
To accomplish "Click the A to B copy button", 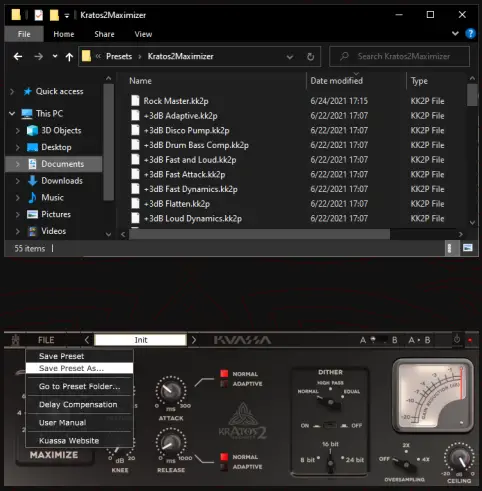I will pos(419,340).
